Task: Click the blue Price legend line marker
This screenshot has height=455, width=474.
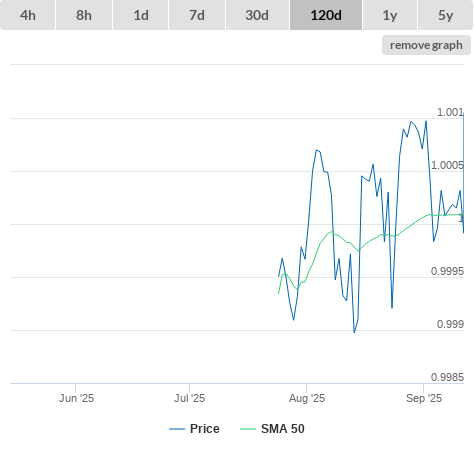Action: click(177, 429)
